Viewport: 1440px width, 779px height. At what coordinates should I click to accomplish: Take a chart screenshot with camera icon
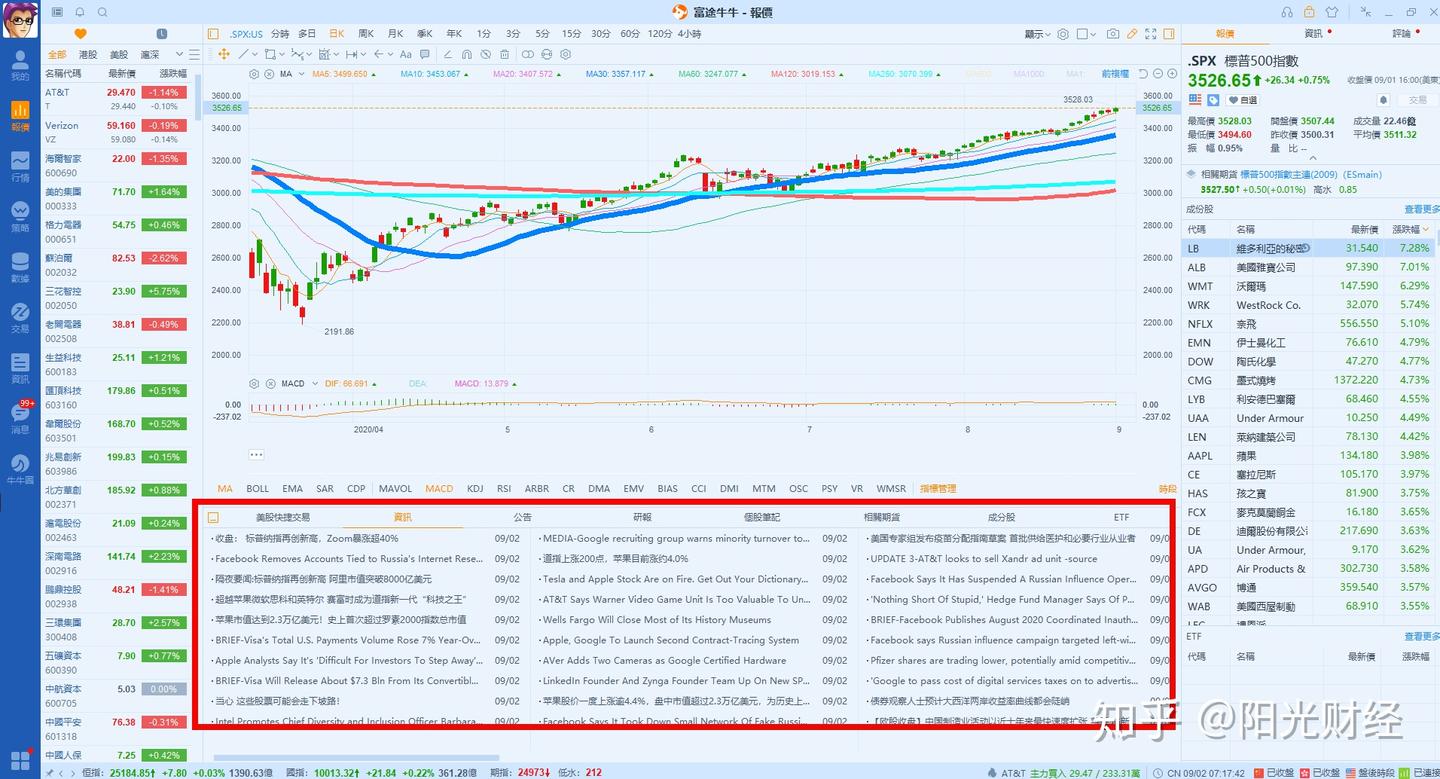[1113, 33]
